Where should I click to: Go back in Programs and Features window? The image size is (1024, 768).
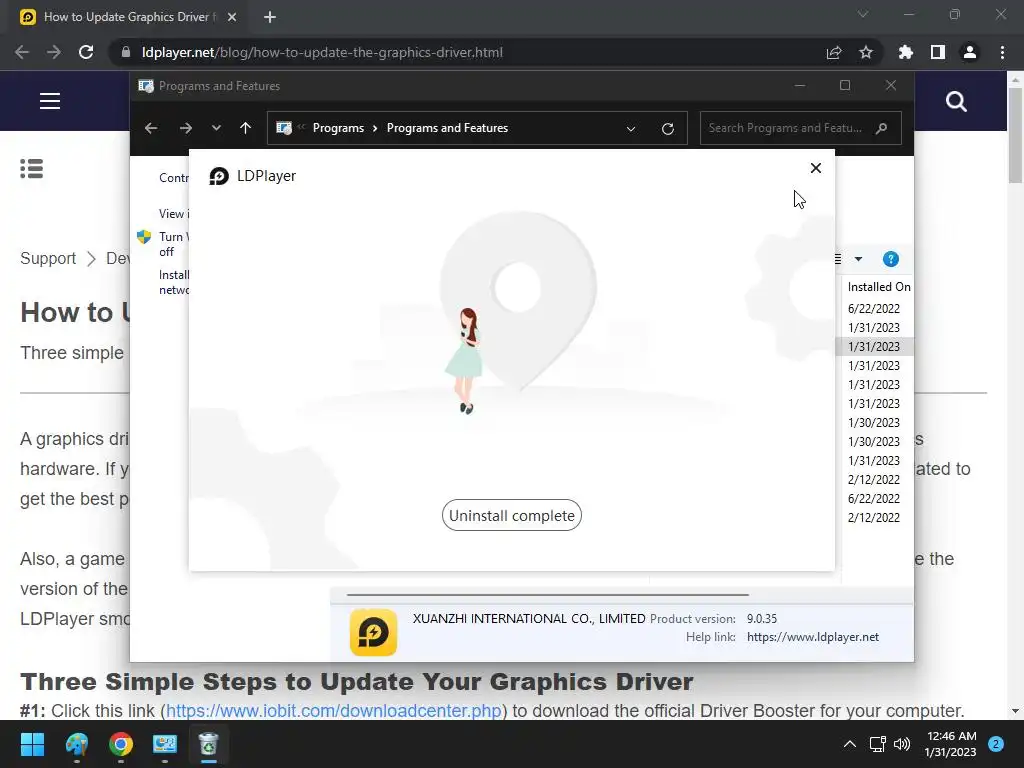coord(151,128)
